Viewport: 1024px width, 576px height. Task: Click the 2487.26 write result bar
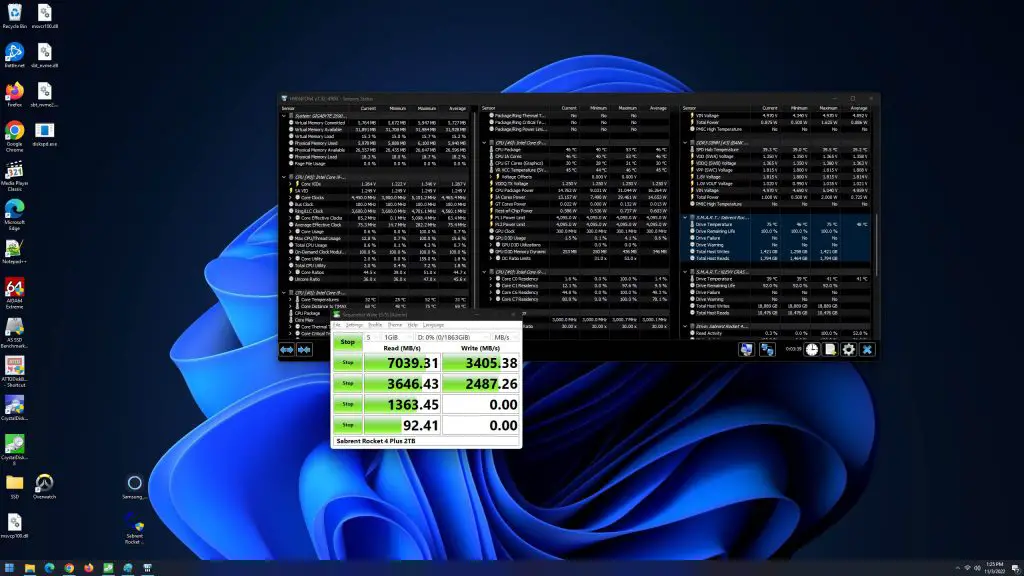481,383
